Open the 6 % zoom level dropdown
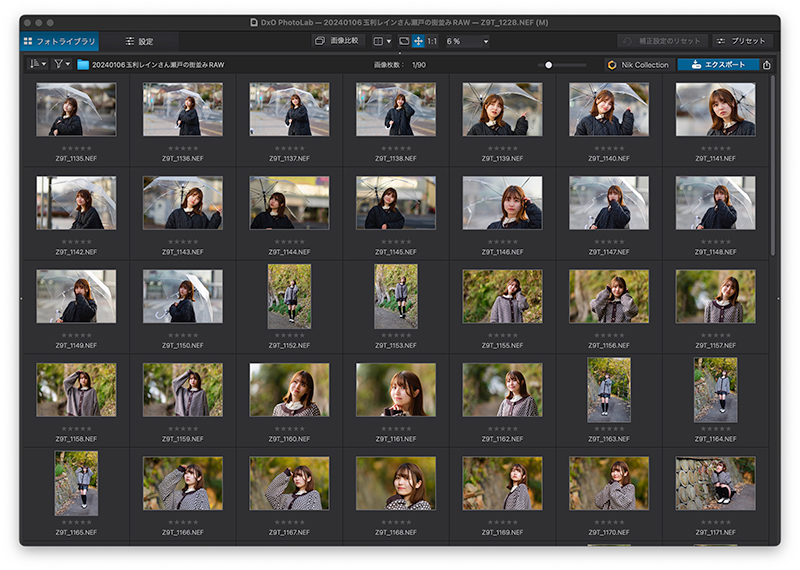 pos(467,41)
